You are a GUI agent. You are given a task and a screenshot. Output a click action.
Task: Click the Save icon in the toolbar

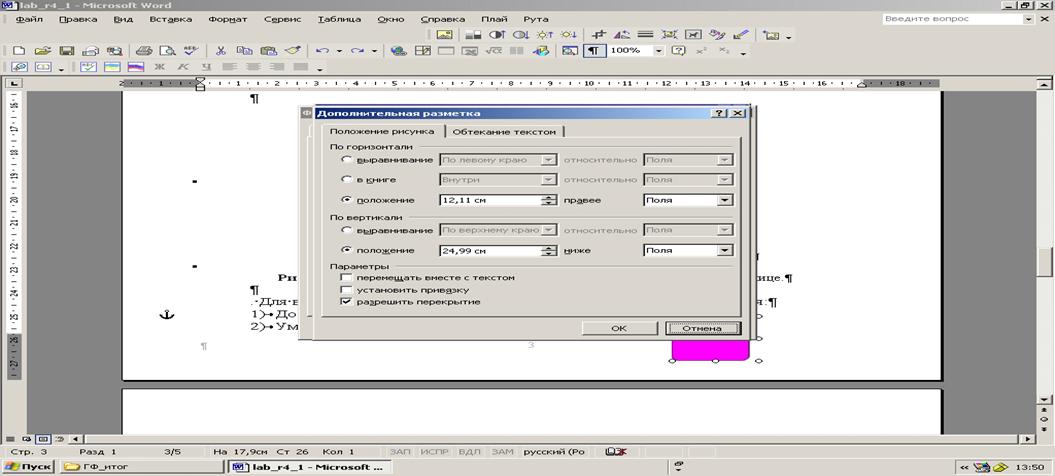tap(66, 50)
